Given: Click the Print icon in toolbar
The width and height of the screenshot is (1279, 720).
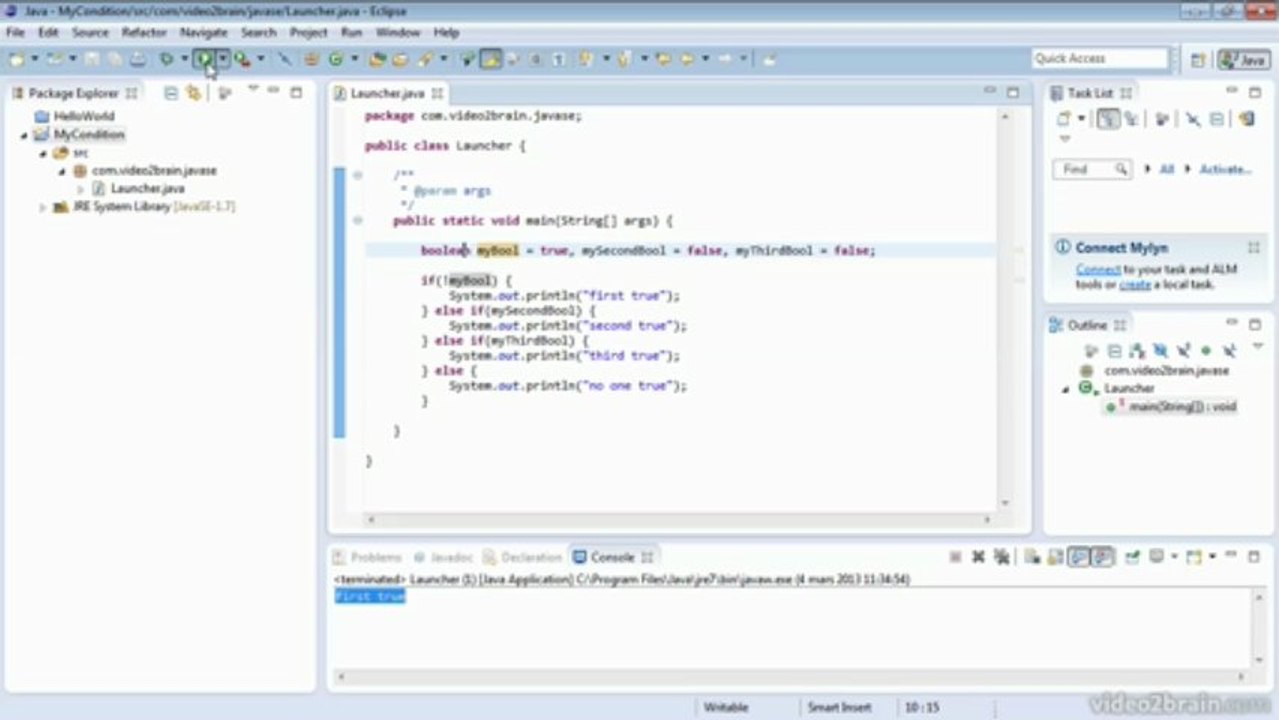Looking at the screenshot, I should coord(137,59).
